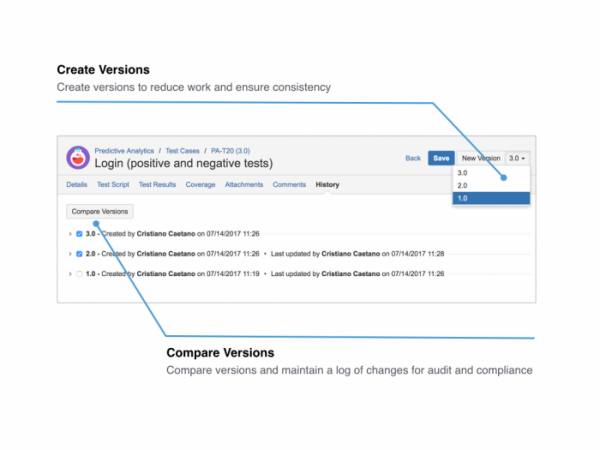Click the Back link
The image size is (600, 450).
413,158
